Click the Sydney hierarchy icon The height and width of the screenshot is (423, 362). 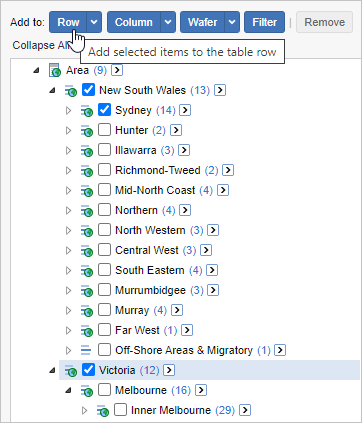point(87,110)
